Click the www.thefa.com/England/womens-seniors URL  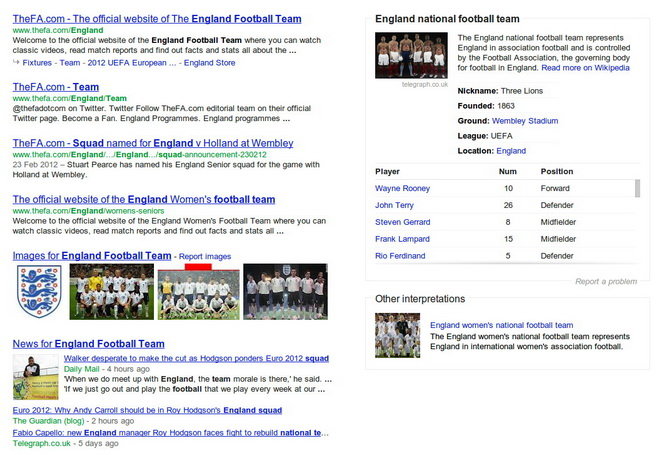88,210
